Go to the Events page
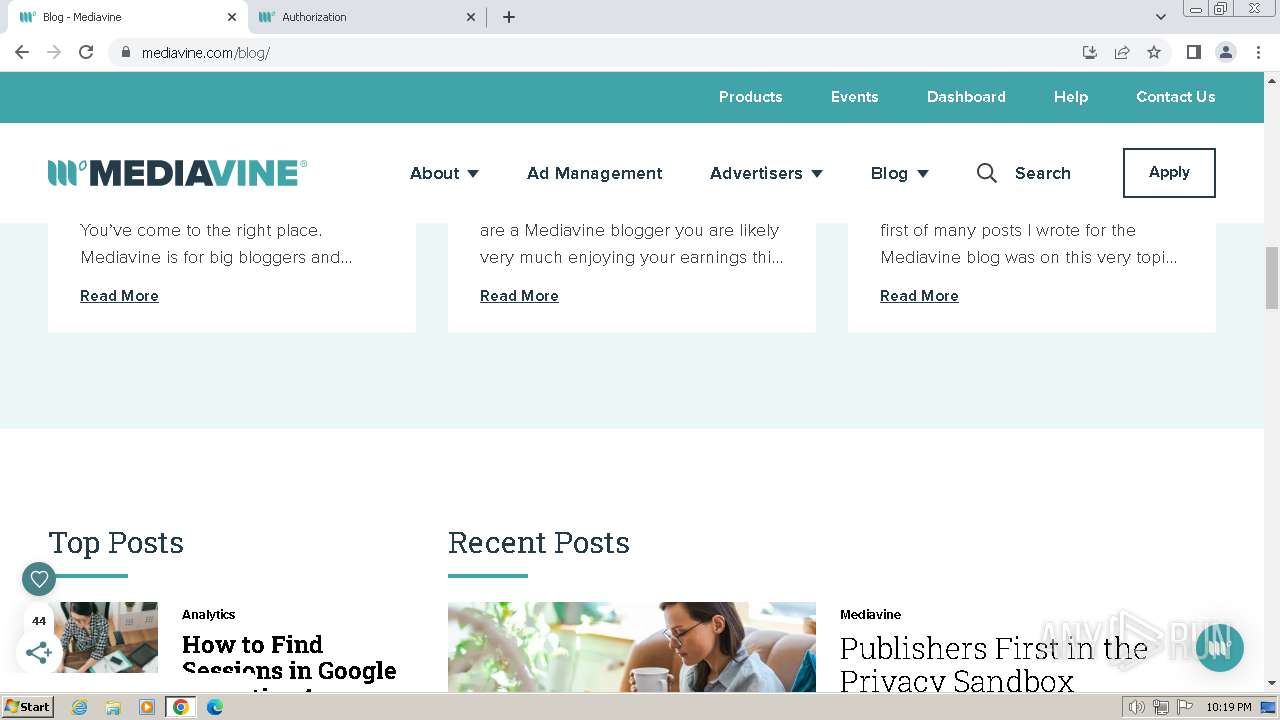 (x=854, y=97)
